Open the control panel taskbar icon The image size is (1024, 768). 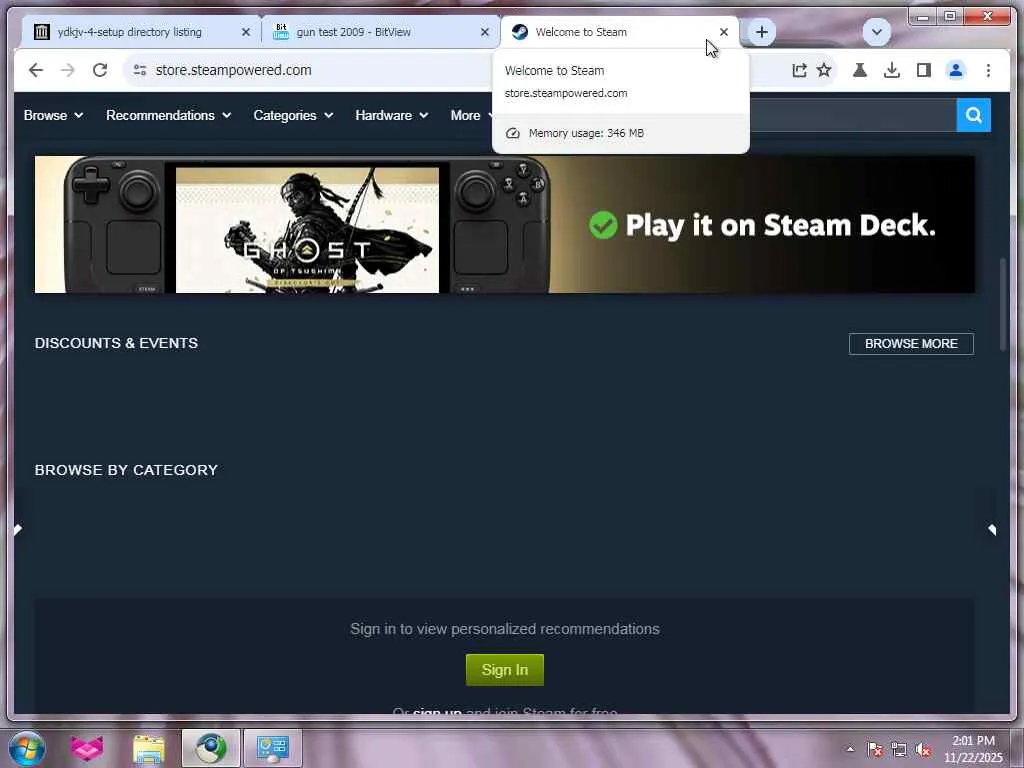273,748
